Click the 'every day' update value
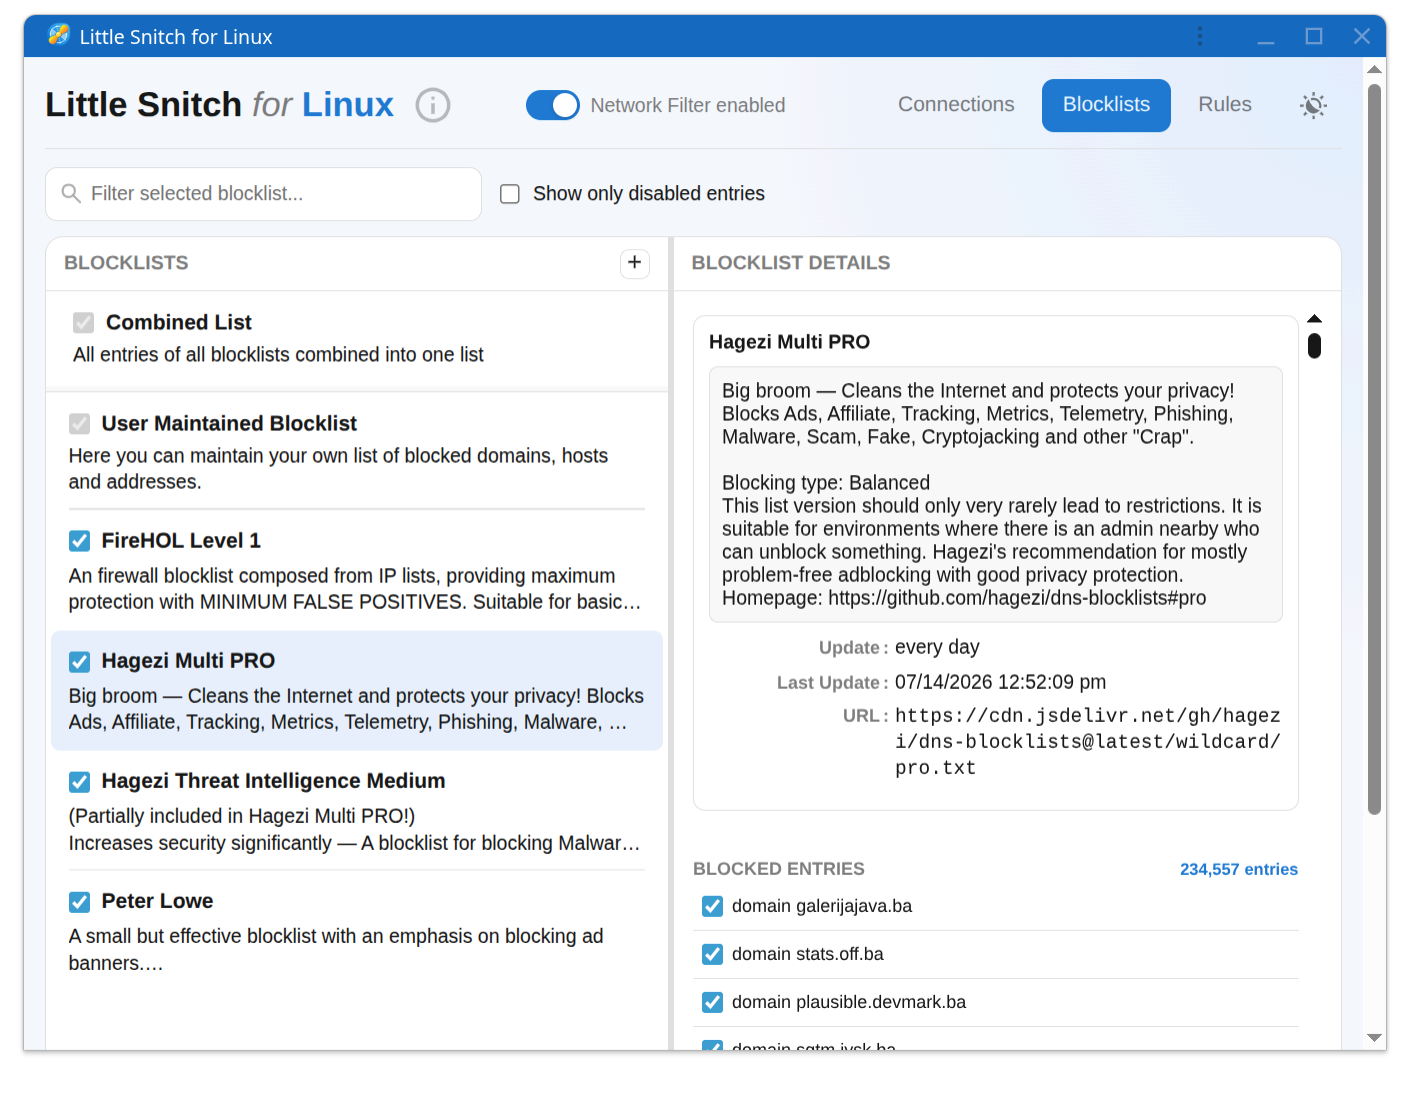The height and width of the screenshot is (1097, 1410). [937, 647]
